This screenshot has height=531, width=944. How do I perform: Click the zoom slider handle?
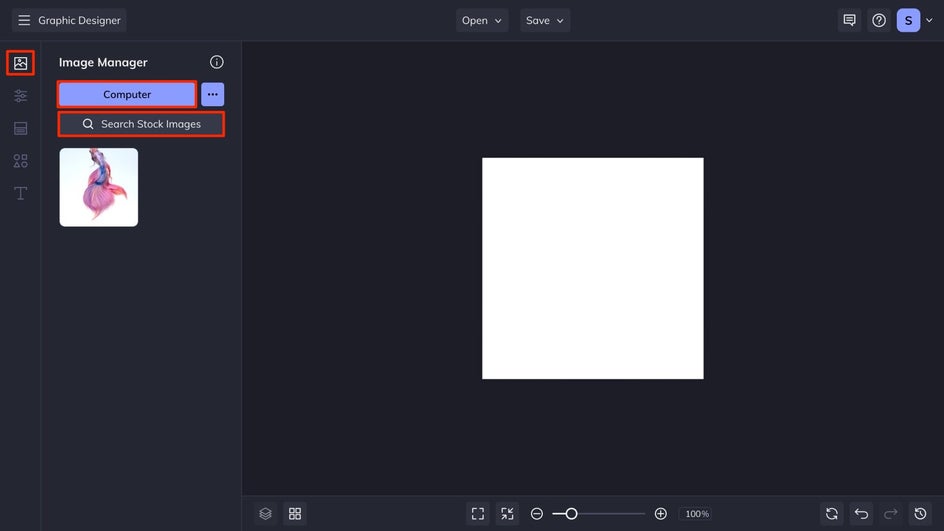coord(571,514)
